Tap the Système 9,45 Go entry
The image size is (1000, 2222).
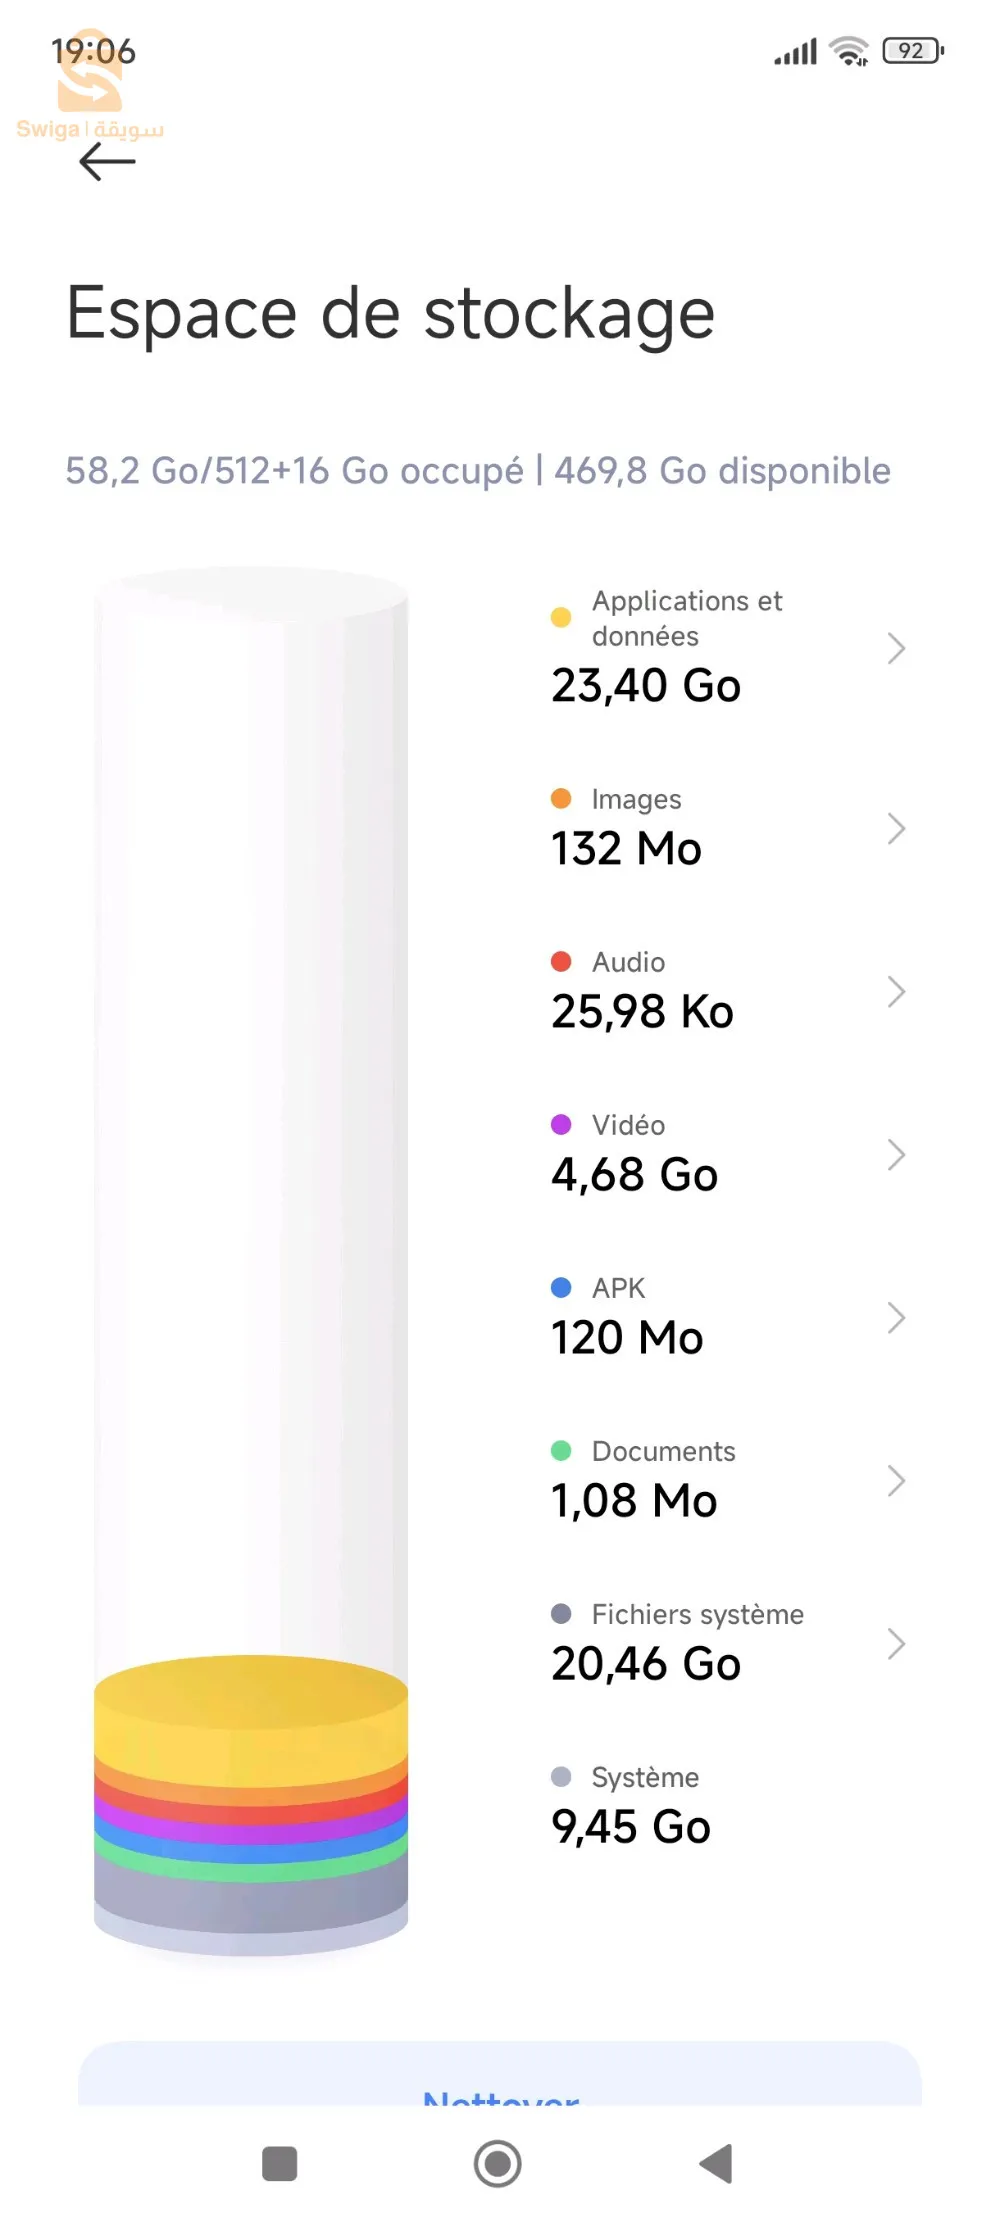(x=632, y=1807)
